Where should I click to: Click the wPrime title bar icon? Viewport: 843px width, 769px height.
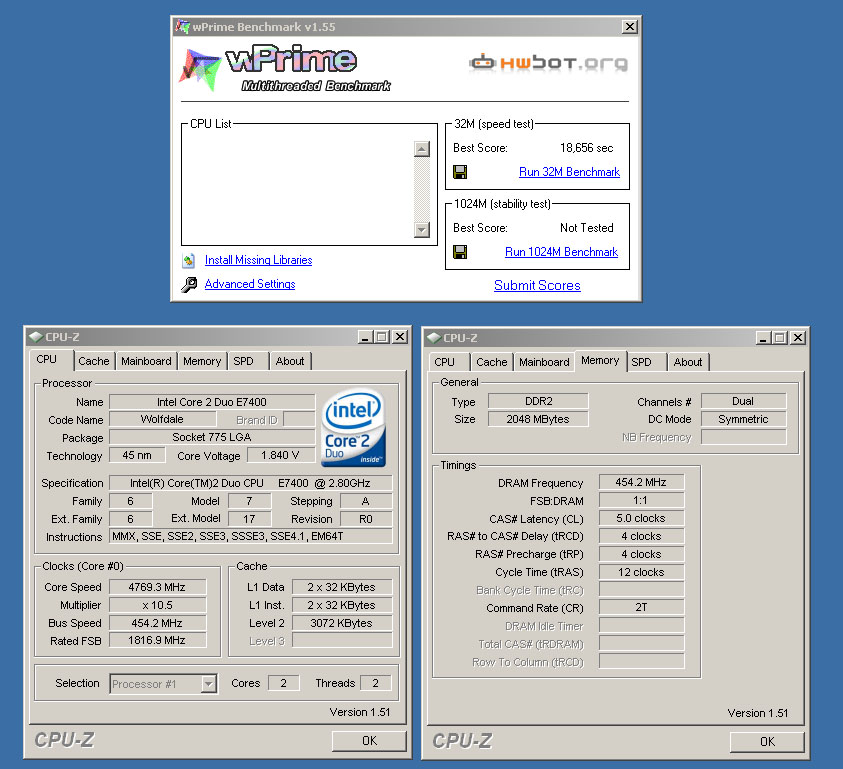(x=182, y=26)
